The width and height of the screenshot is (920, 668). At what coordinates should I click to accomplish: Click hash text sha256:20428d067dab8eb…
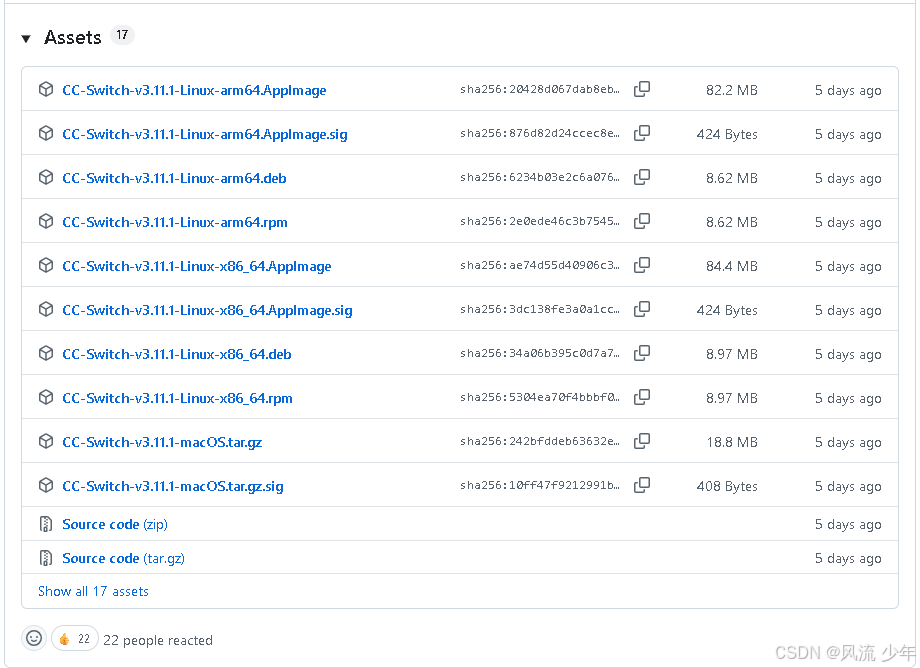[x=540, y=89]
